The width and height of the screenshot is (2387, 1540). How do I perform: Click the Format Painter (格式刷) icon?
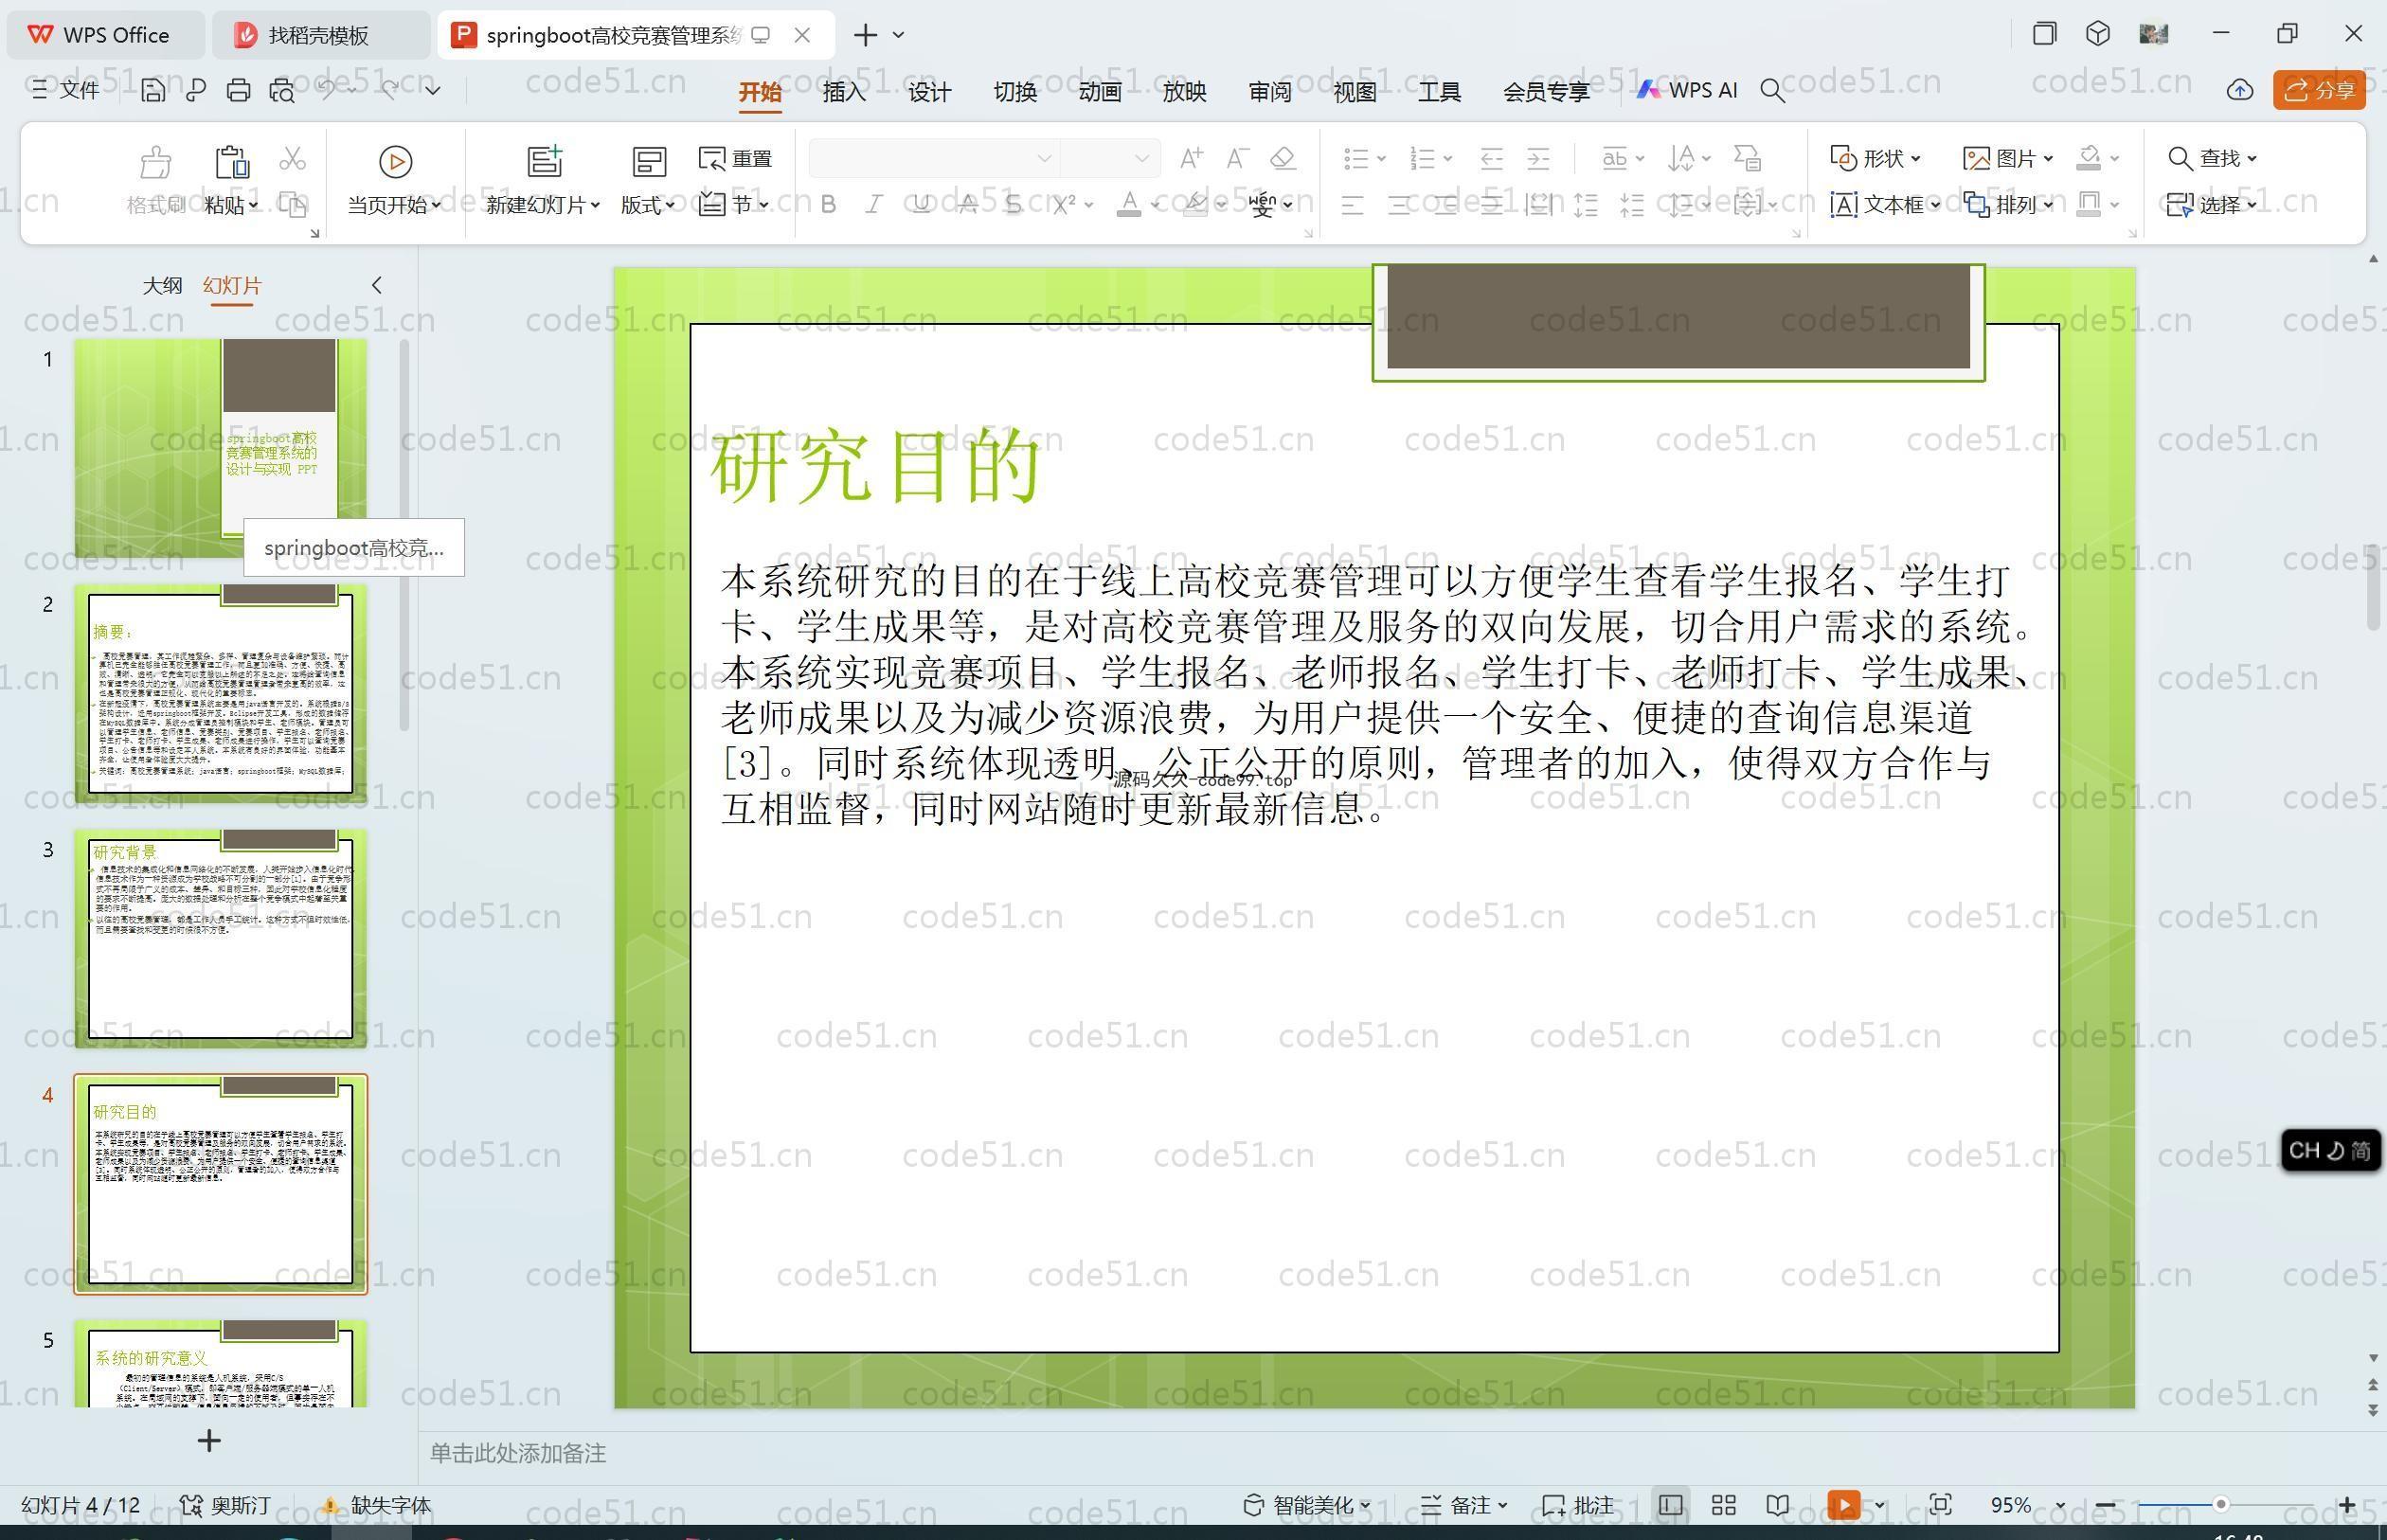coord(155,161)
